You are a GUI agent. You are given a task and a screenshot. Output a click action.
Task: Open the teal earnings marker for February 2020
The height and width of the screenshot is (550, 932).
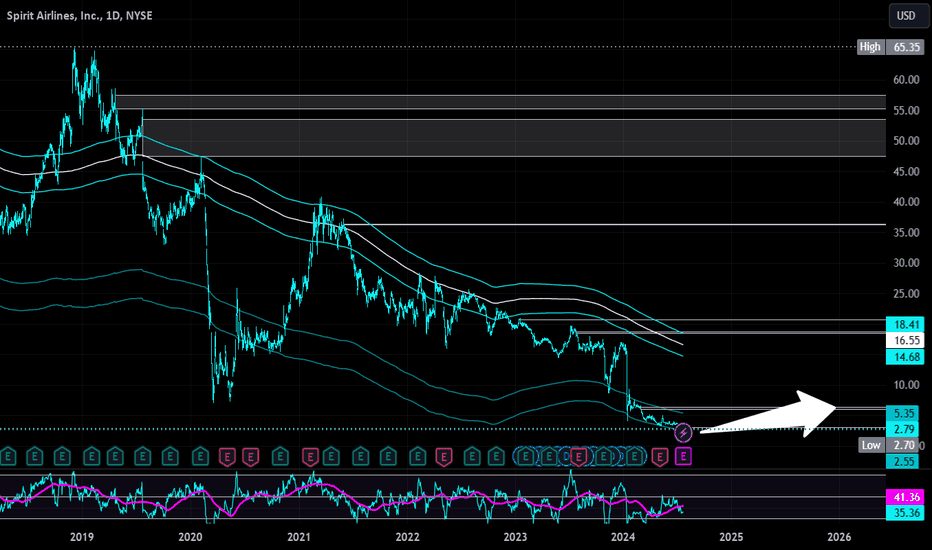point(200,457)
